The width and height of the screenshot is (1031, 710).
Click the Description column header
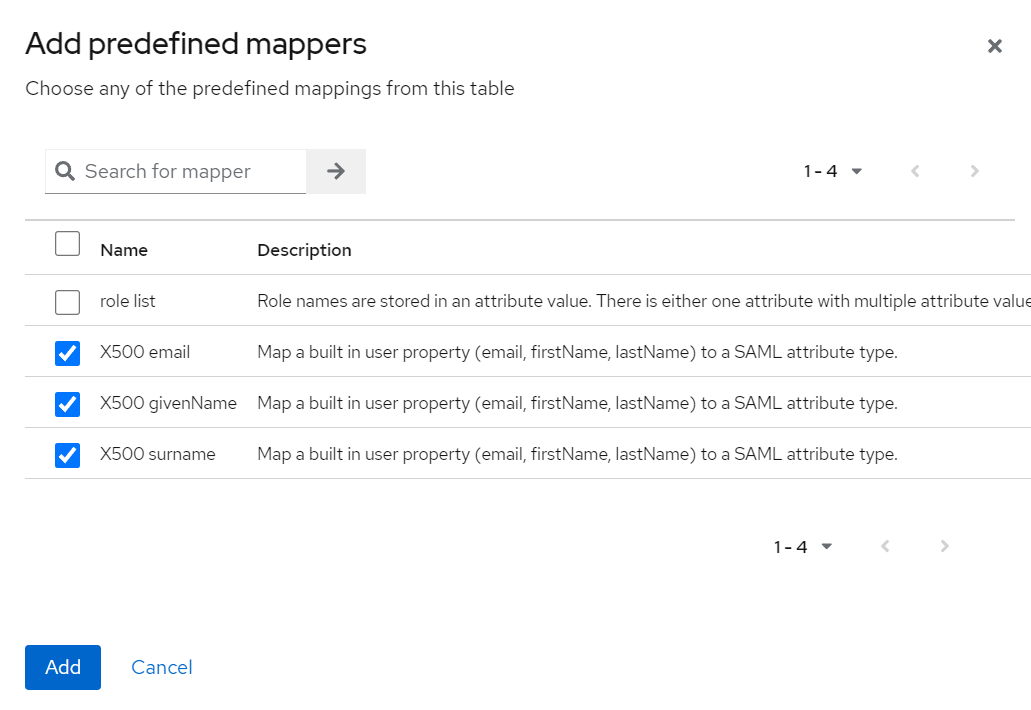[304, 250]
